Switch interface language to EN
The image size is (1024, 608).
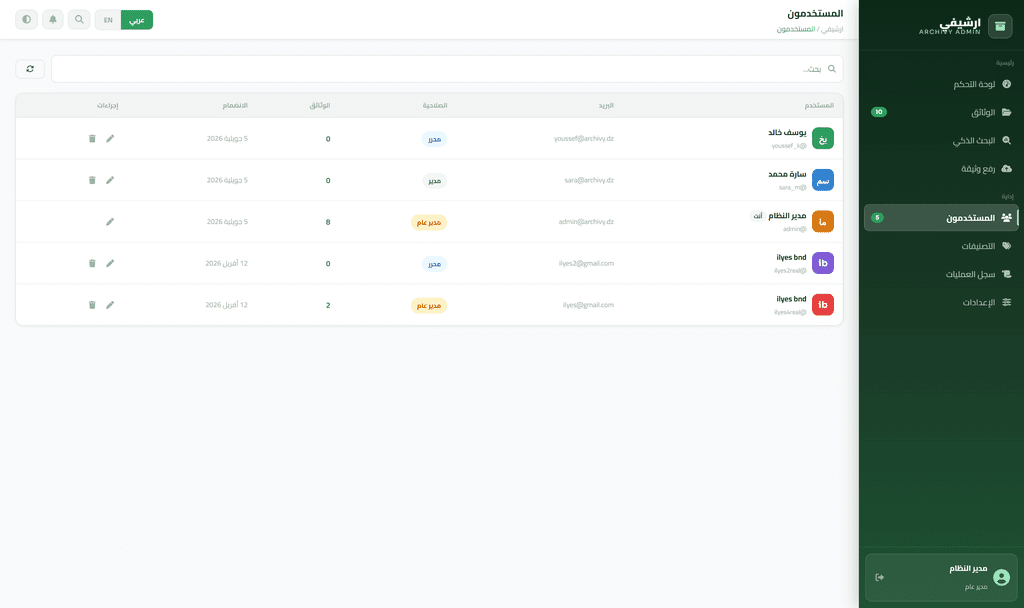pos(108,20)
